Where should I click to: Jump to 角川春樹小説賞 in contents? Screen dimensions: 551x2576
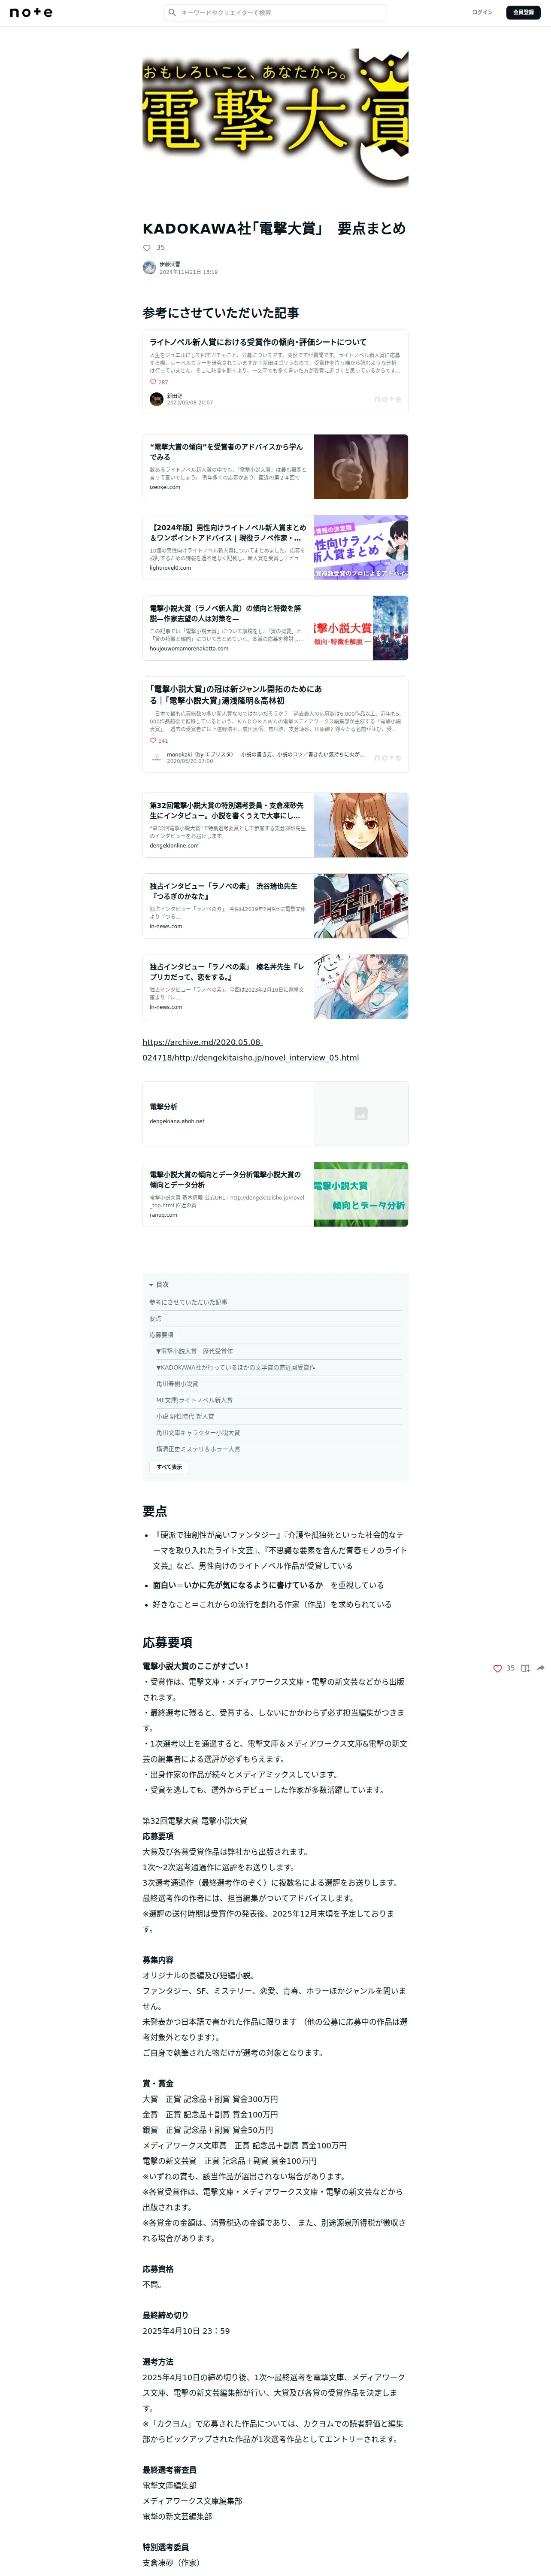tap(177, 1384)
